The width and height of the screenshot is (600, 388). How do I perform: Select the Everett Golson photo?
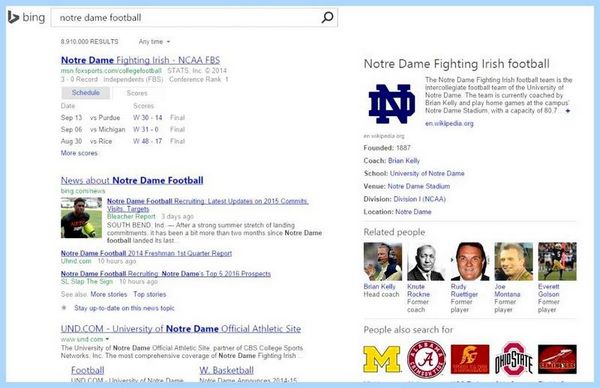pyautogui.click(x=557, y=261)
